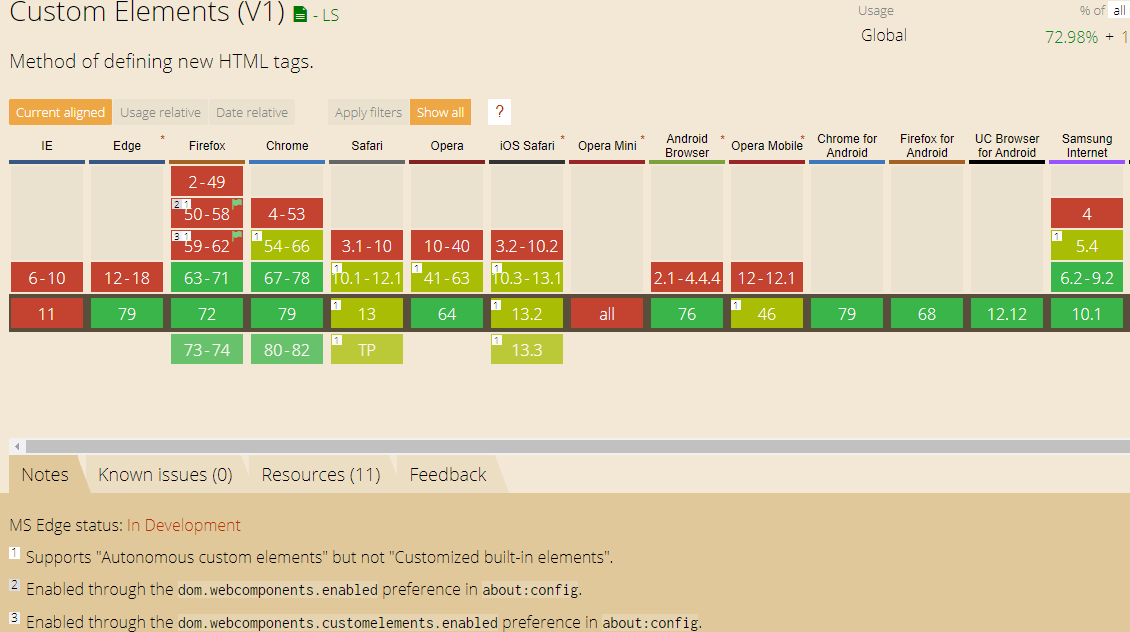
Task: Click Chrome versions 54-66 cell
Action: tap(287, 245)
